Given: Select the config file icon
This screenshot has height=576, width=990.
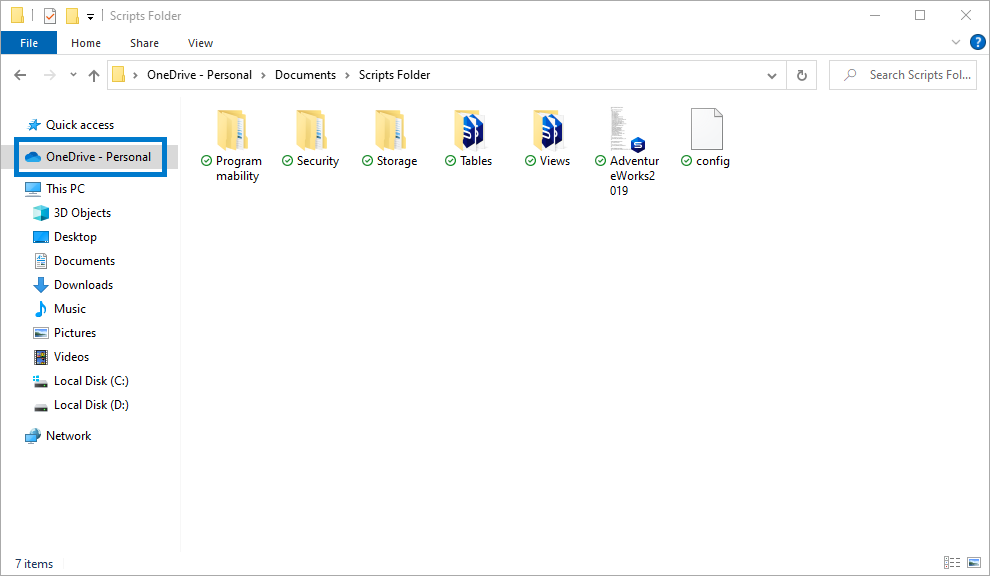Looking at the screenshot, I should (707, 129).
